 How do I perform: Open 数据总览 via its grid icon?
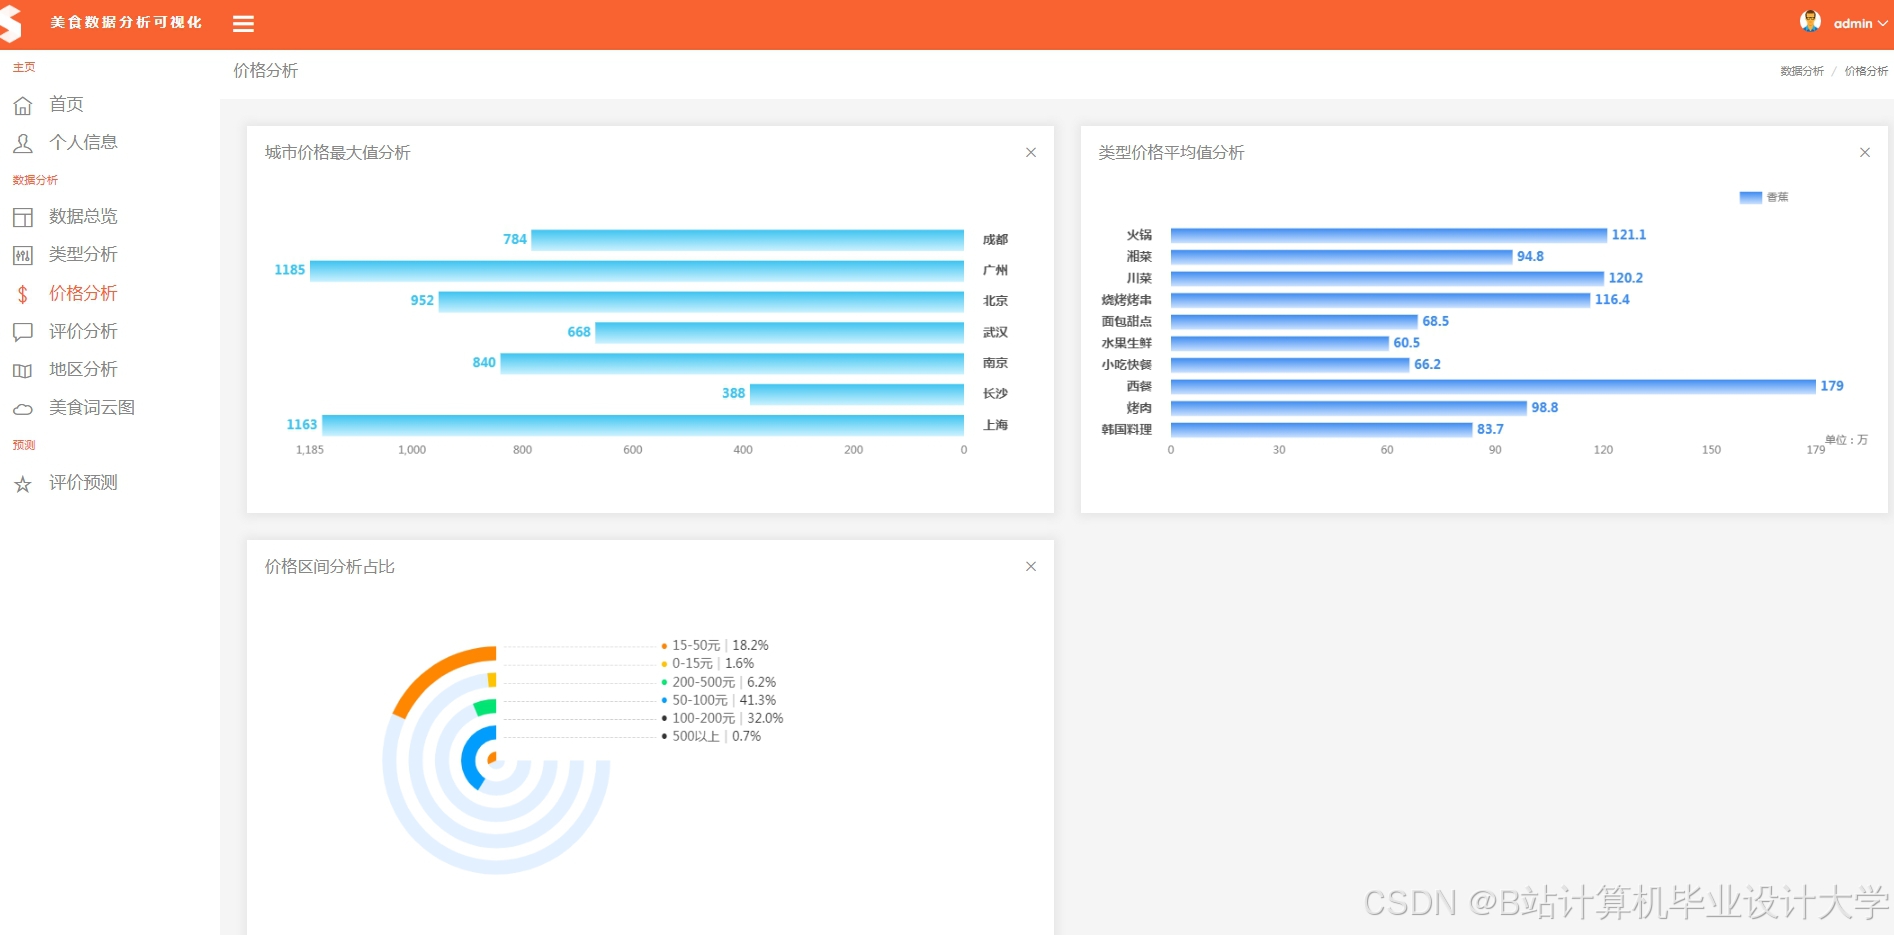pos(22,216)
